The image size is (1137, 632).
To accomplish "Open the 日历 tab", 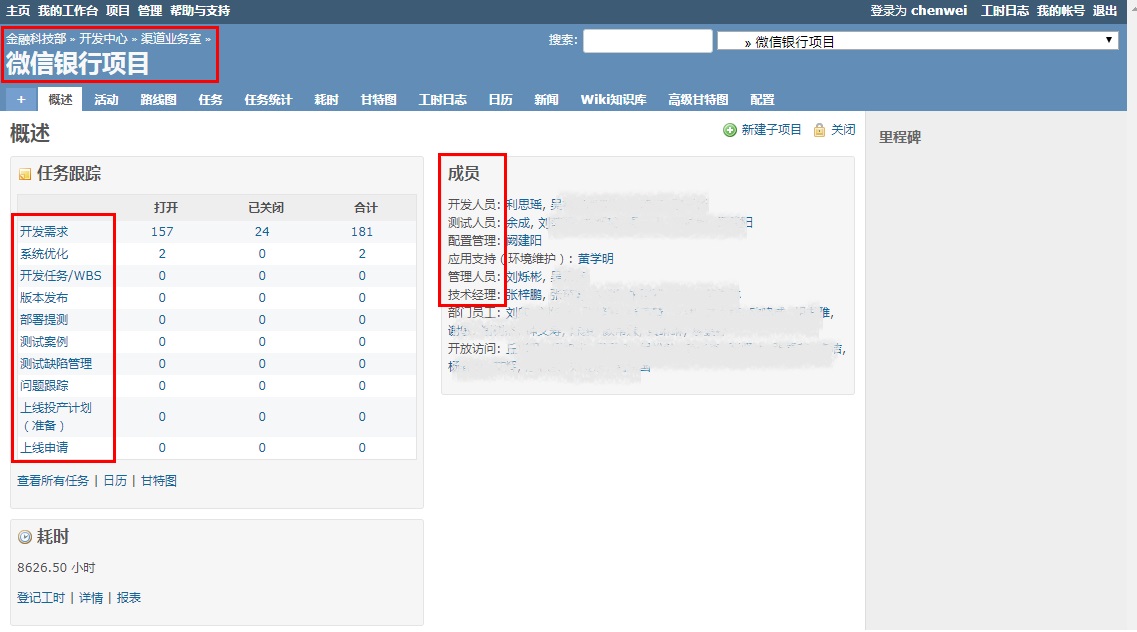I will 500,99.
